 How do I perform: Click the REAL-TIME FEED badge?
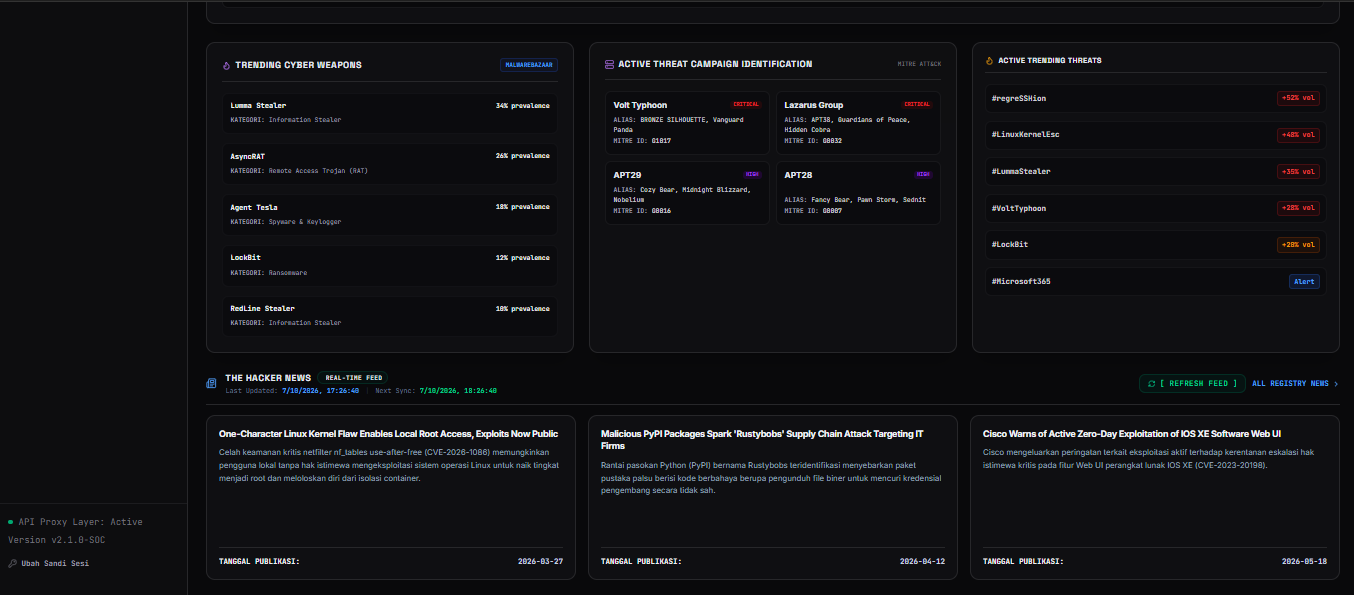(x=354, y=378)
